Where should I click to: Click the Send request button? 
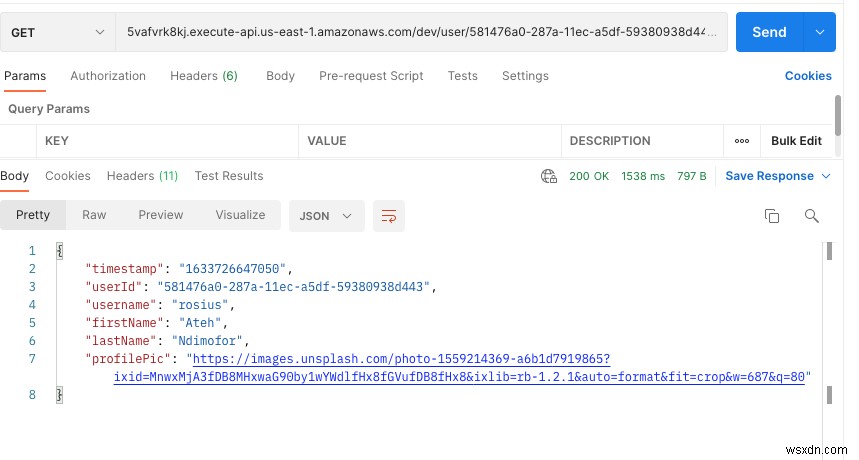click(x=768, y=32)
